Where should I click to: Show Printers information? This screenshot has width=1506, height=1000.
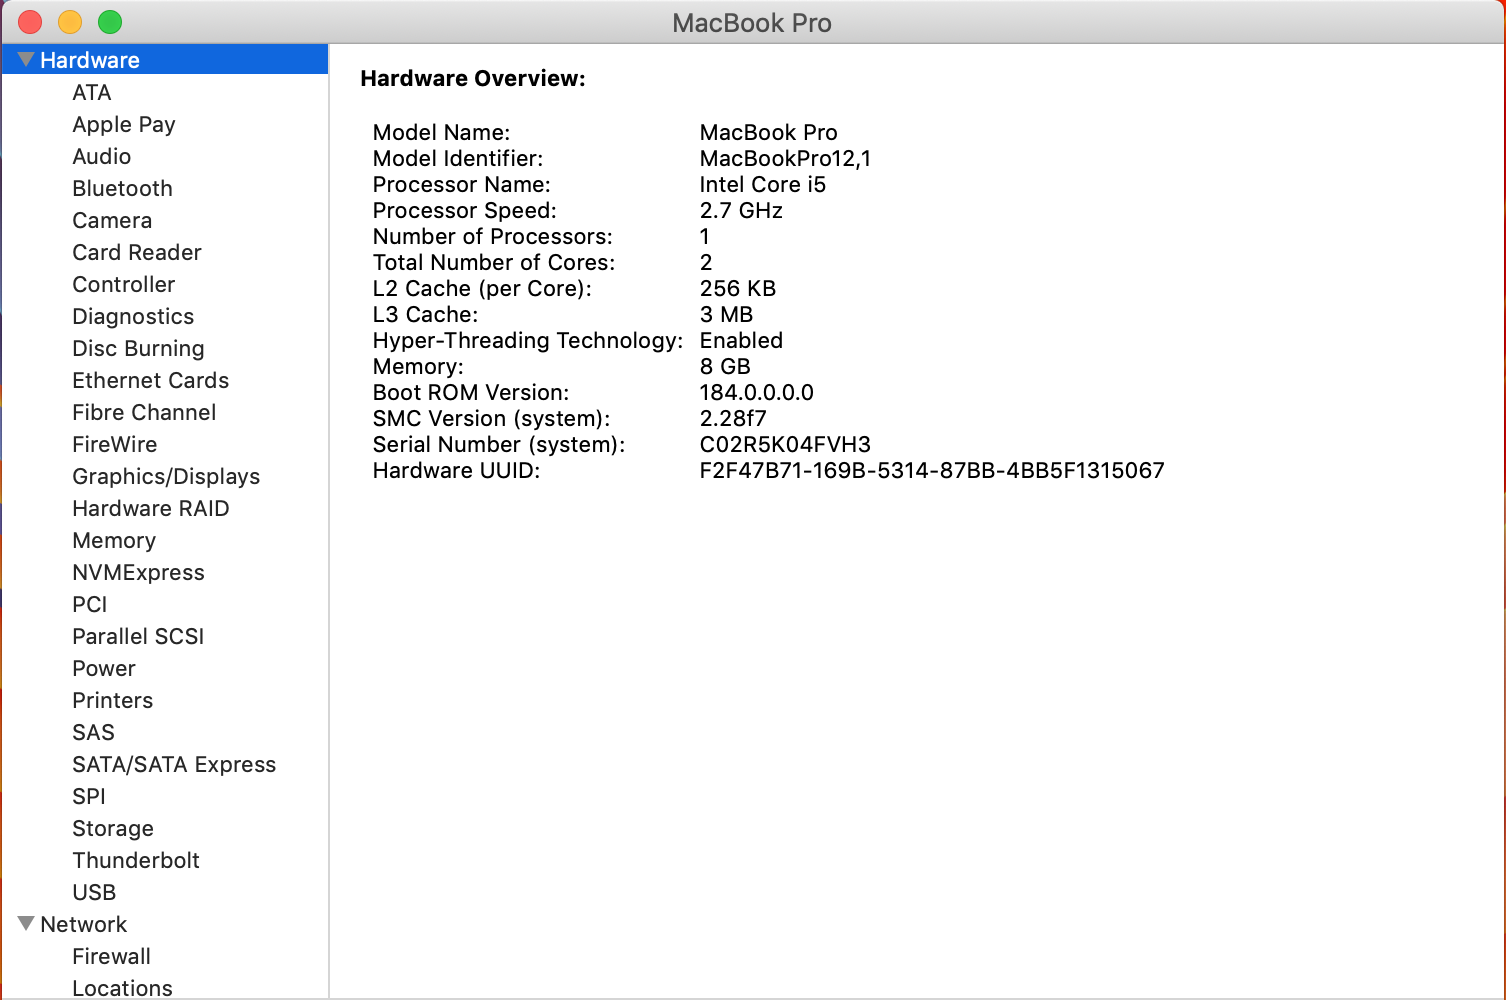113,700
